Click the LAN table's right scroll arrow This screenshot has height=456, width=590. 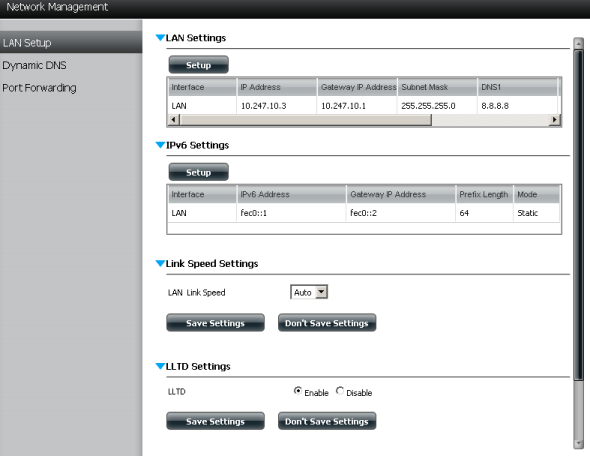point(554,120)
